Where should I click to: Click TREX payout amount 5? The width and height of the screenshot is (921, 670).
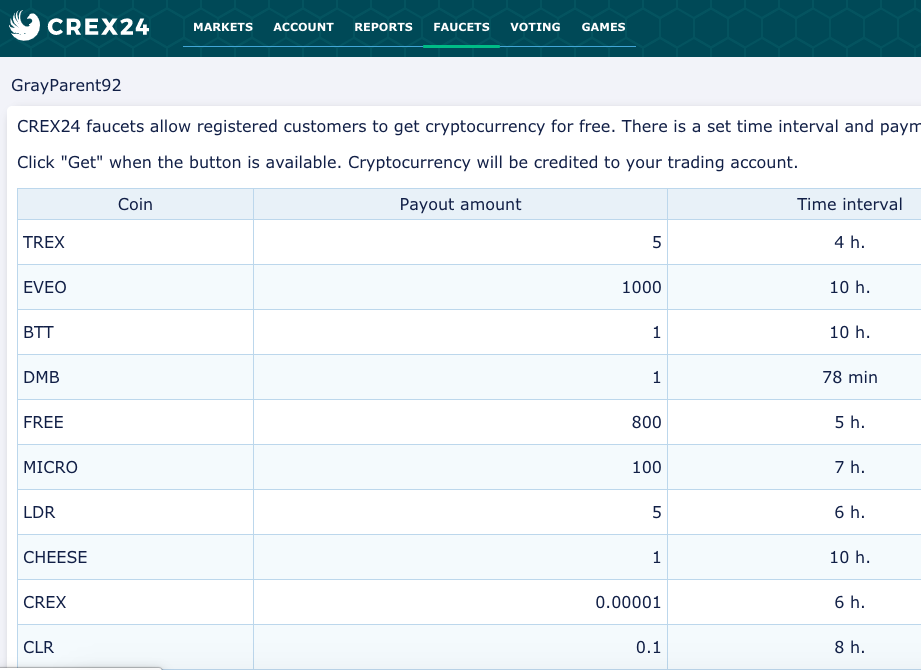pyautogui.click(x=657, y=242)
